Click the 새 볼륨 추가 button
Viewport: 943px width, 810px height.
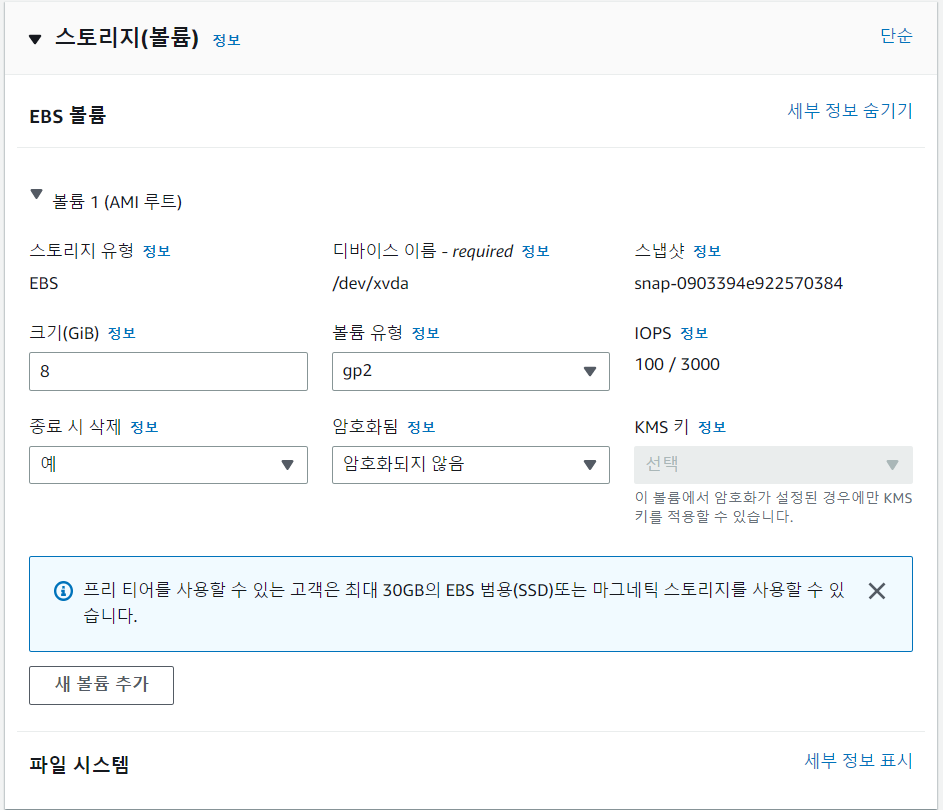[100, 685]
